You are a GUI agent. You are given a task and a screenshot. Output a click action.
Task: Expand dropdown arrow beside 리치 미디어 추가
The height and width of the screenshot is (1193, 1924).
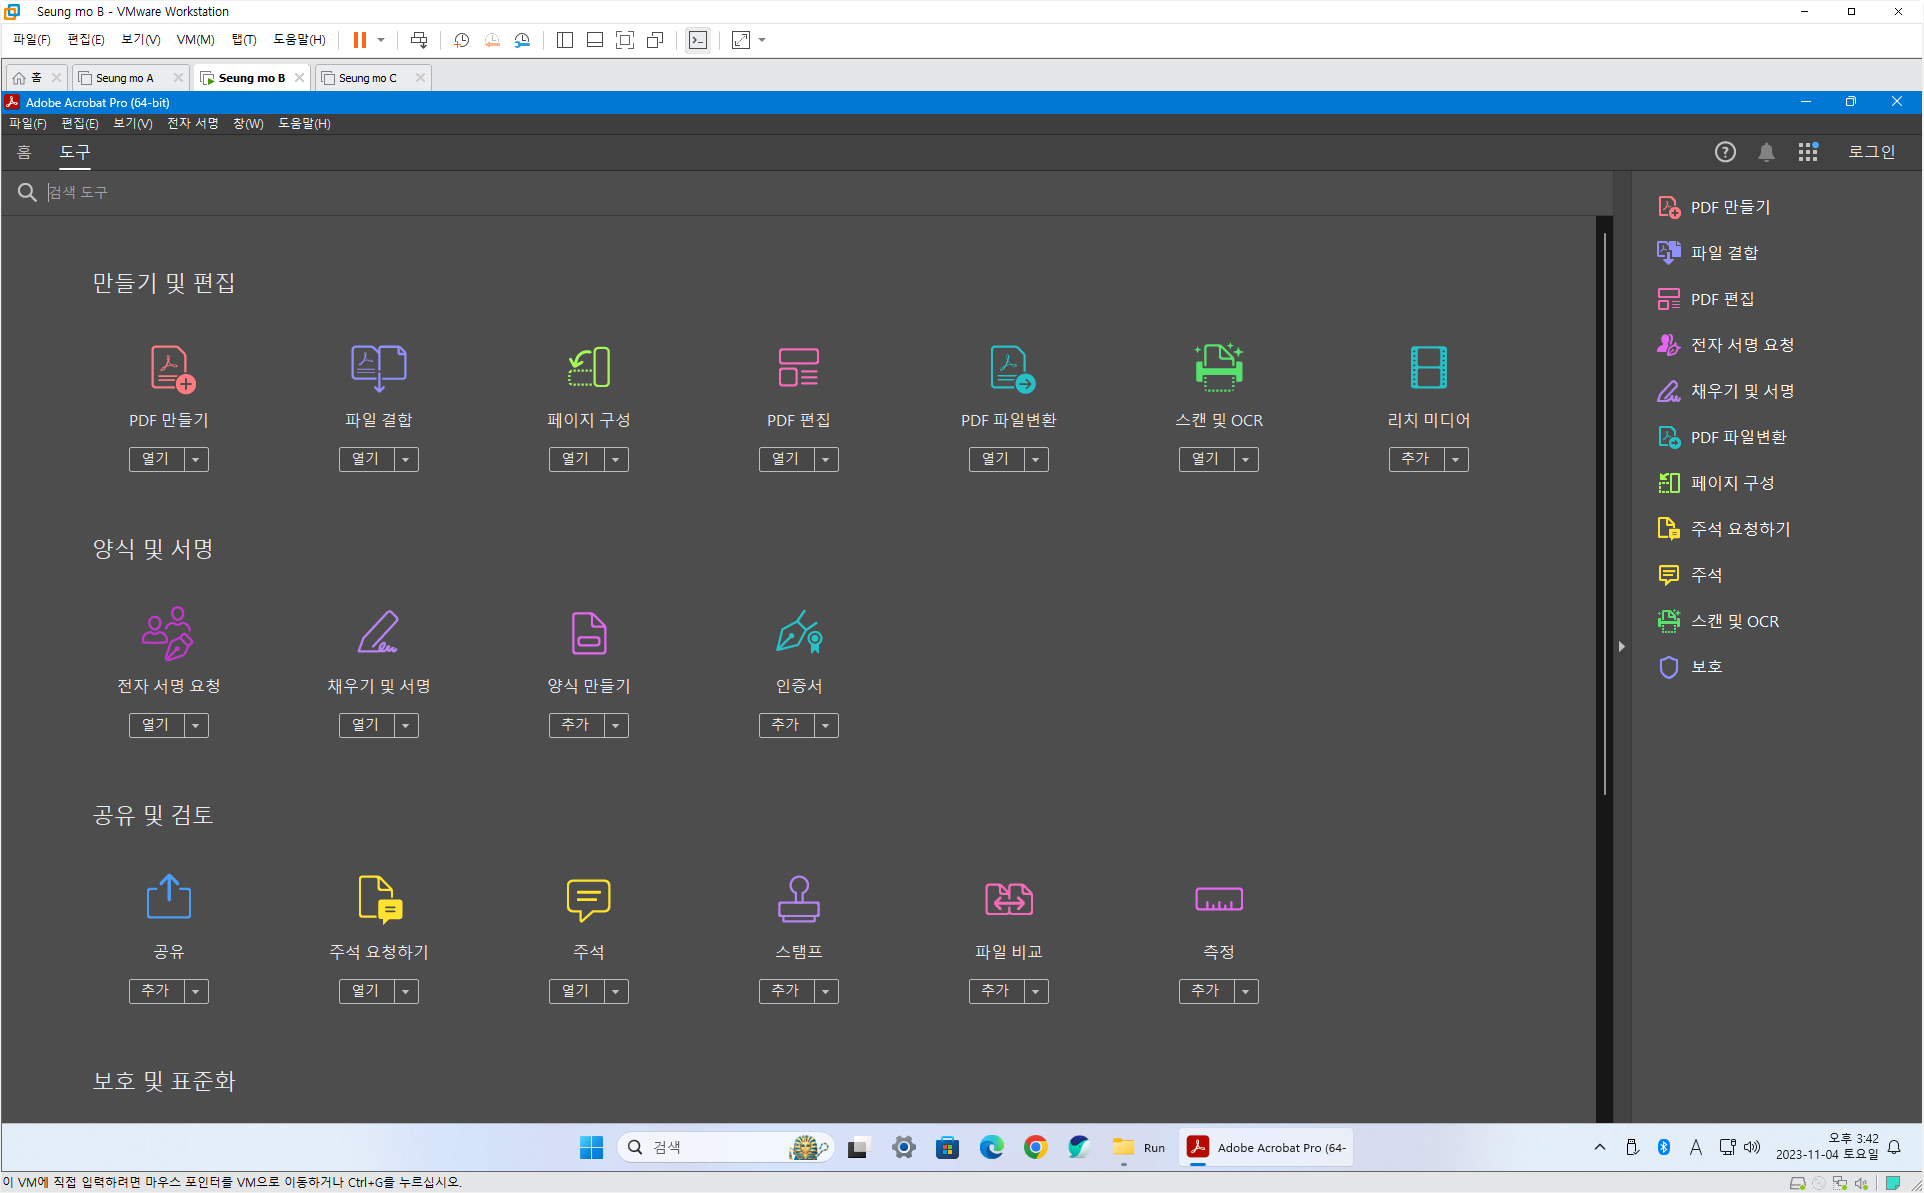click(x=1456, y=460)
